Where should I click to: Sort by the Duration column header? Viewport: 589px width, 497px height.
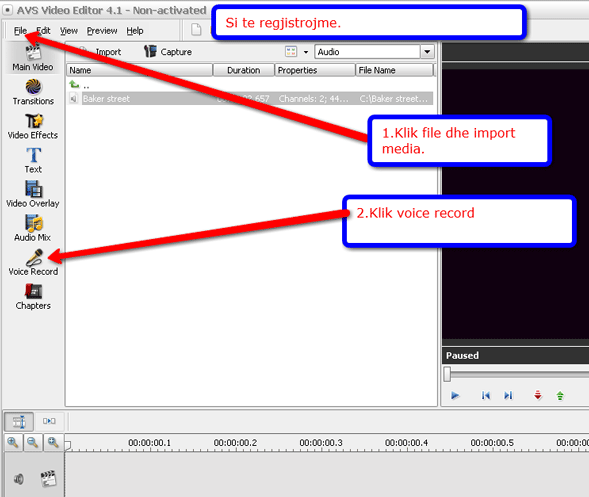(x=243, y=70)
